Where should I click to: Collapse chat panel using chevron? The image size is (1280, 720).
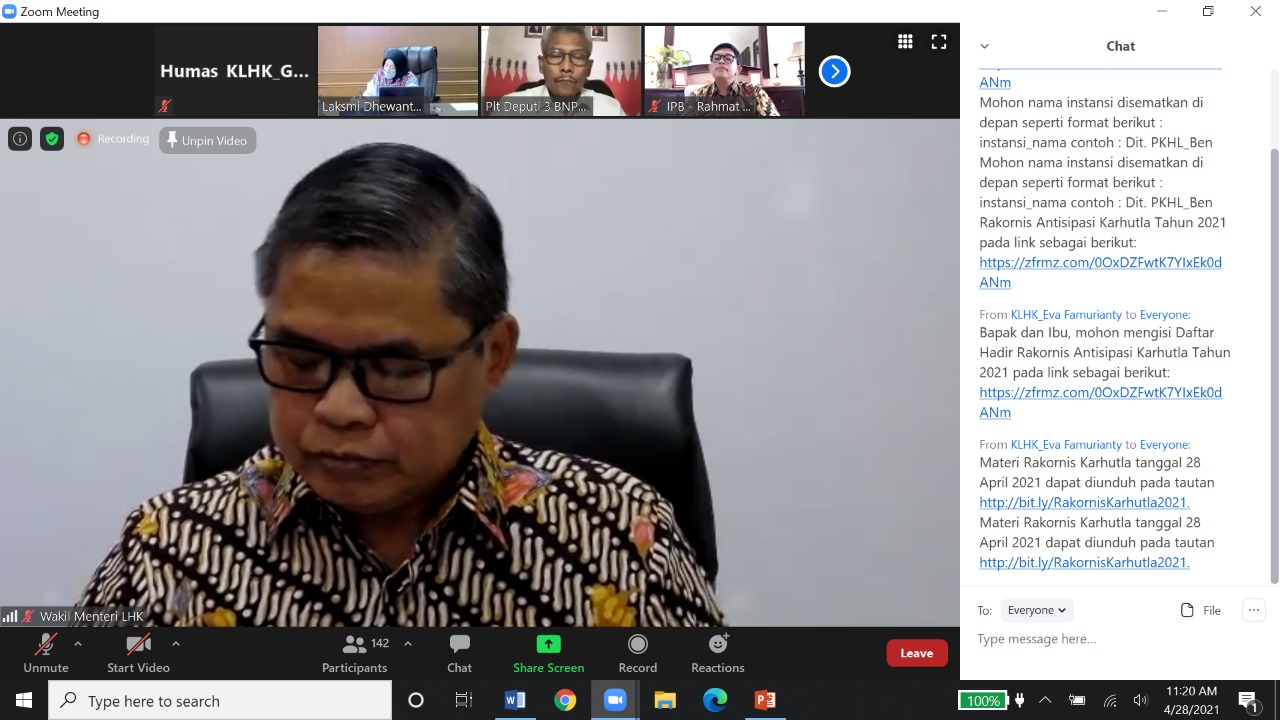[x=984, y=46]
